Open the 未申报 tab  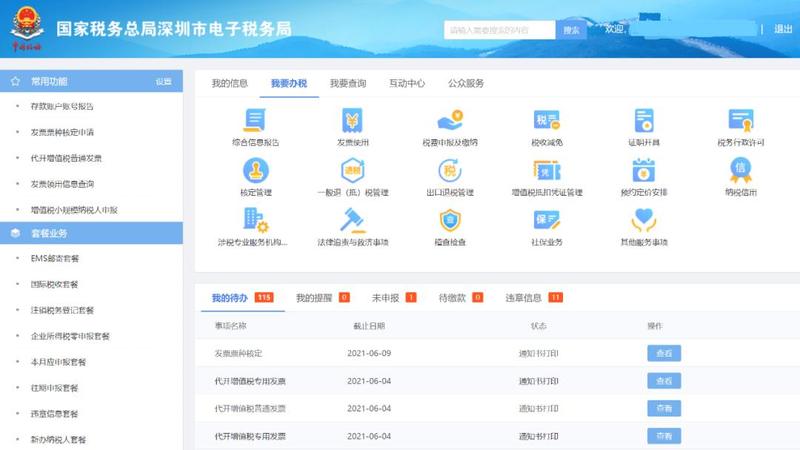[x=386, y=297]
